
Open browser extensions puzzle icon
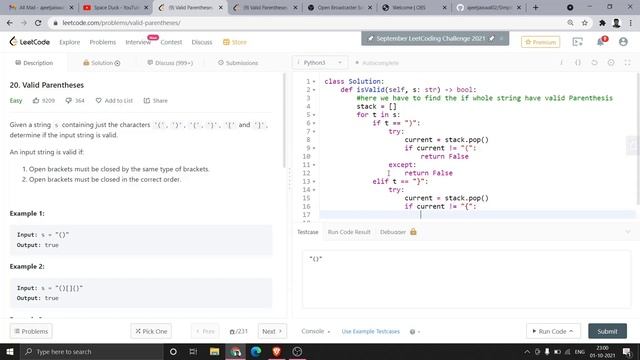602,23
